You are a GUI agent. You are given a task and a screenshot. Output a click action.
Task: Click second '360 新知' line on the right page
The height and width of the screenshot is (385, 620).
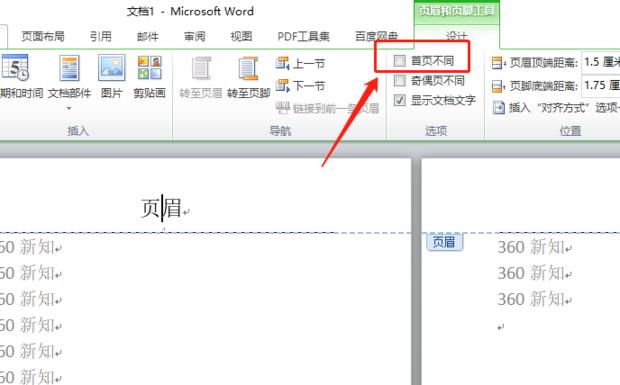click(x=531, y=274)
